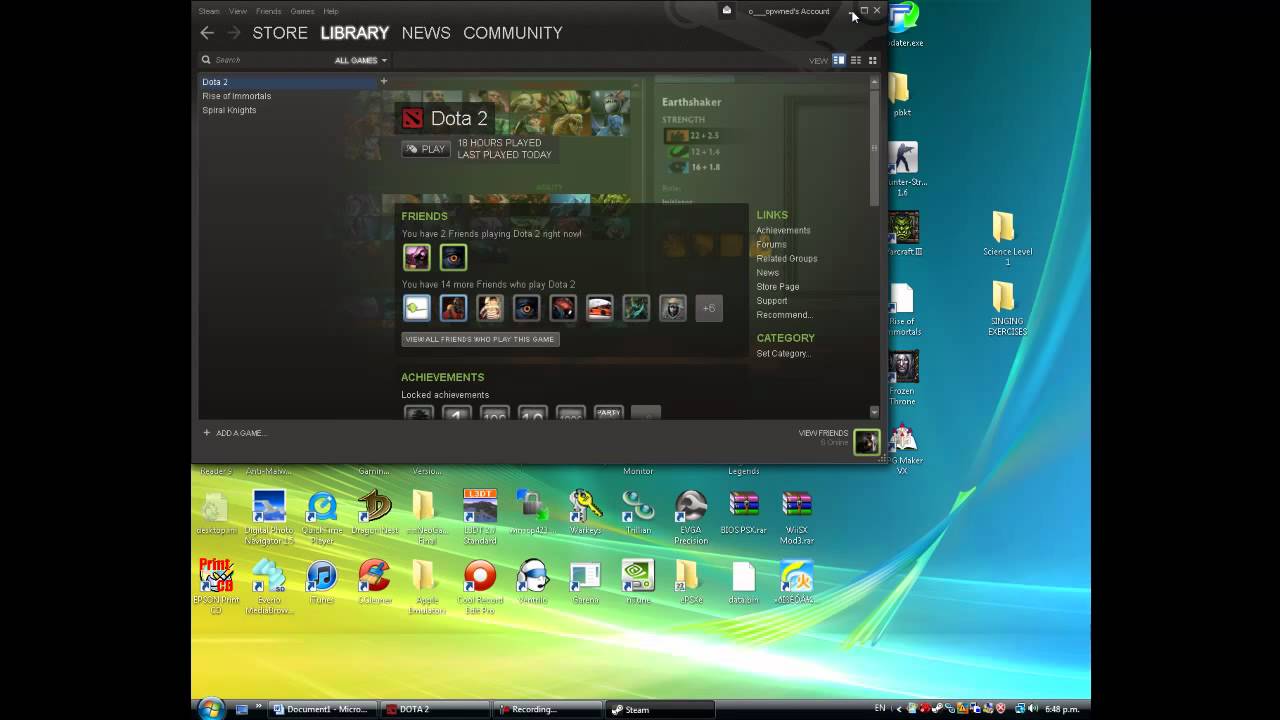The height and width of the screenshot is (720, 1280).
Task: Open the ALL GAMES filter dropdown
Action: point(360,60)
